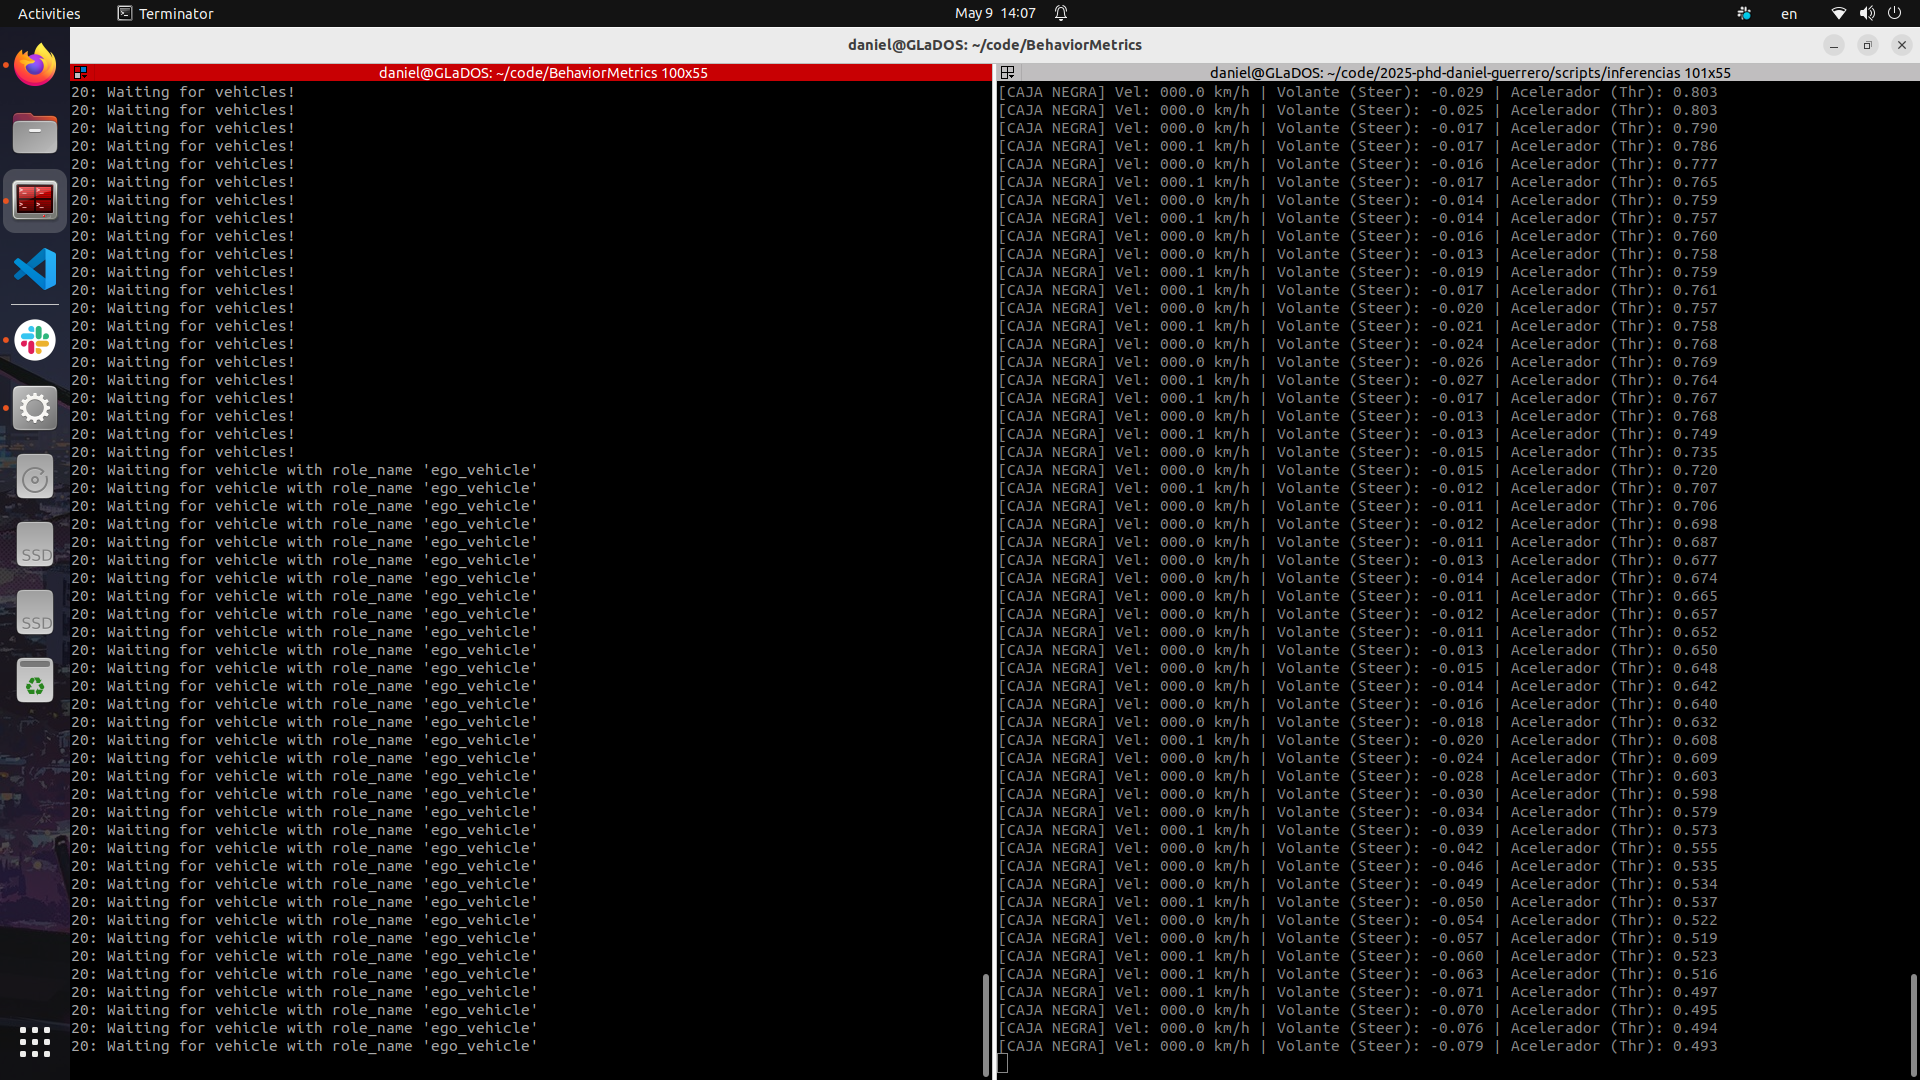The height and width of the screenshot is (1080, 1920).
Task: Expand the system menu via power icon
Action: click(1894, 13)
